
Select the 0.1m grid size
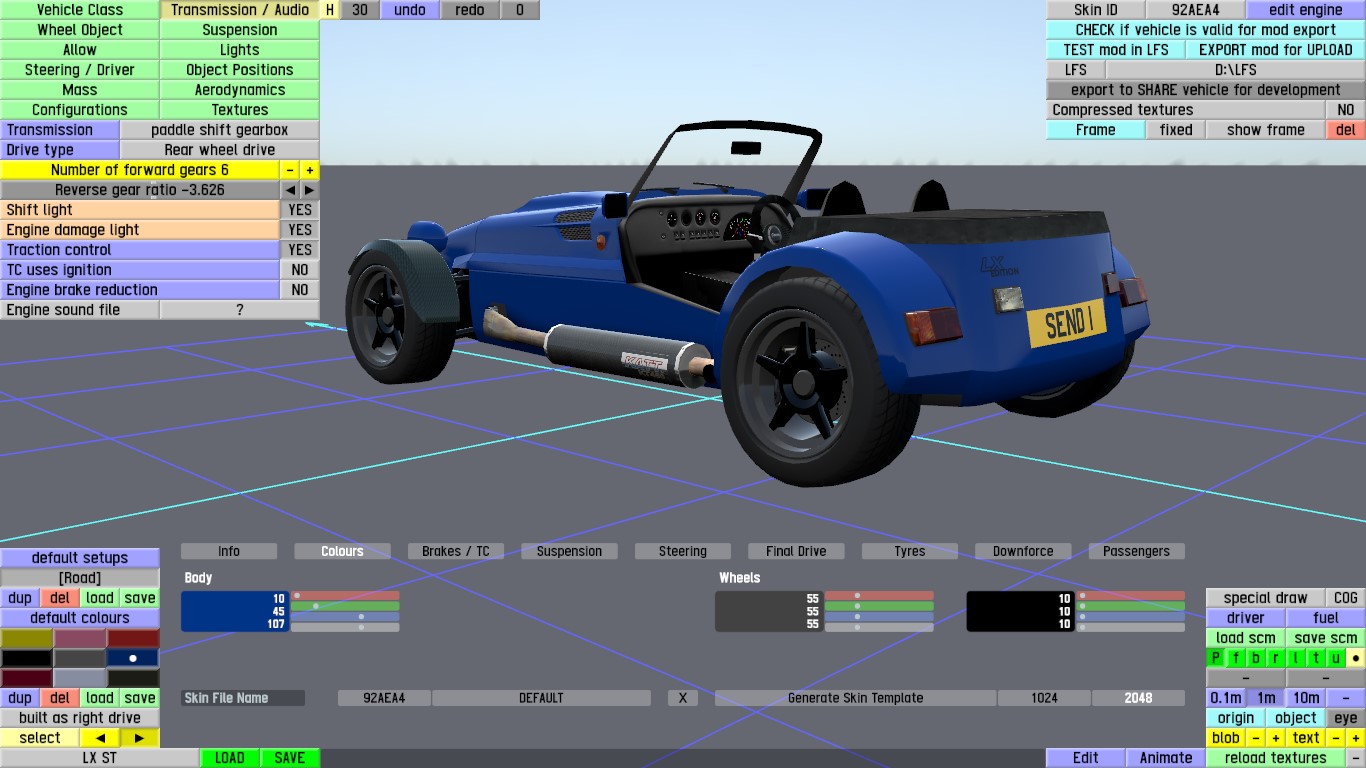pos(1226,698)
